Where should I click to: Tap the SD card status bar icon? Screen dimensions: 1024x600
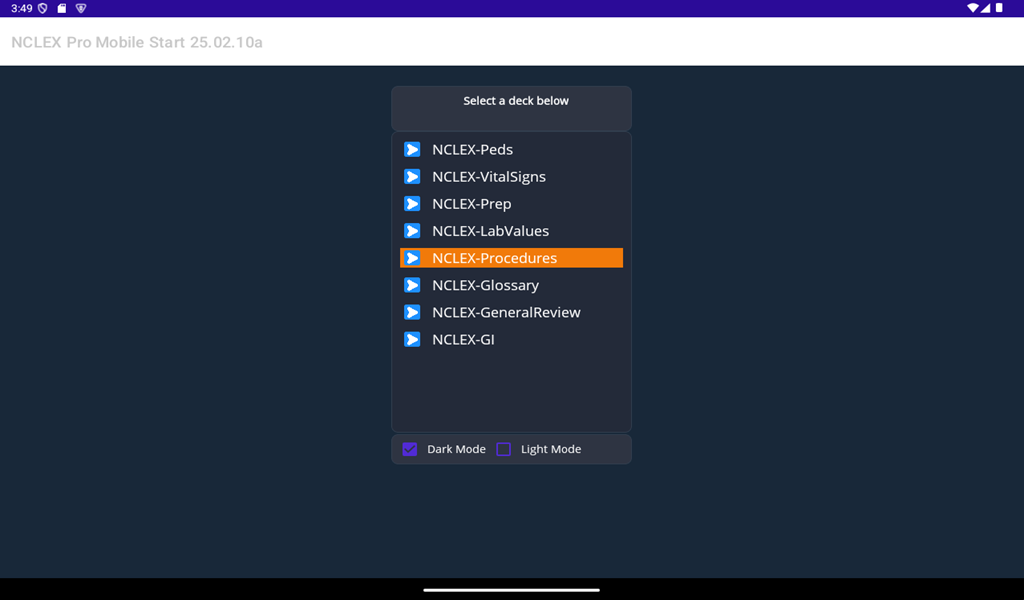point(61,8)
